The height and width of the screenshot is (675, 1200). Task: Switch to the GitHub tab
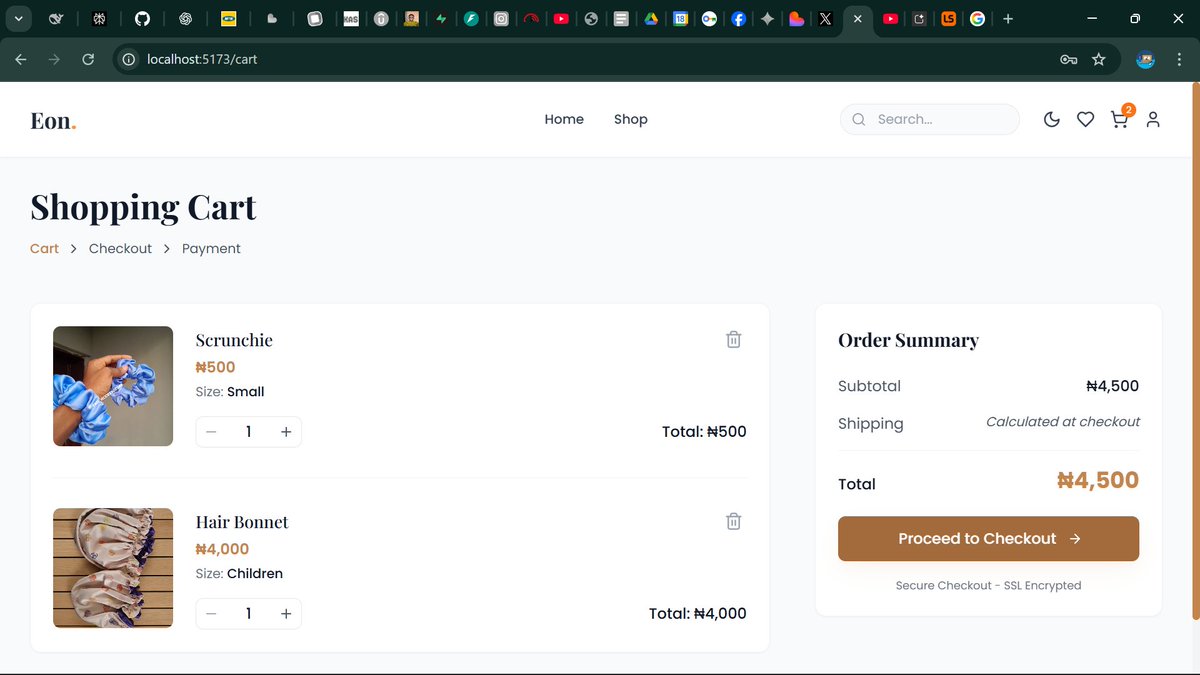(x=142, y=18)
